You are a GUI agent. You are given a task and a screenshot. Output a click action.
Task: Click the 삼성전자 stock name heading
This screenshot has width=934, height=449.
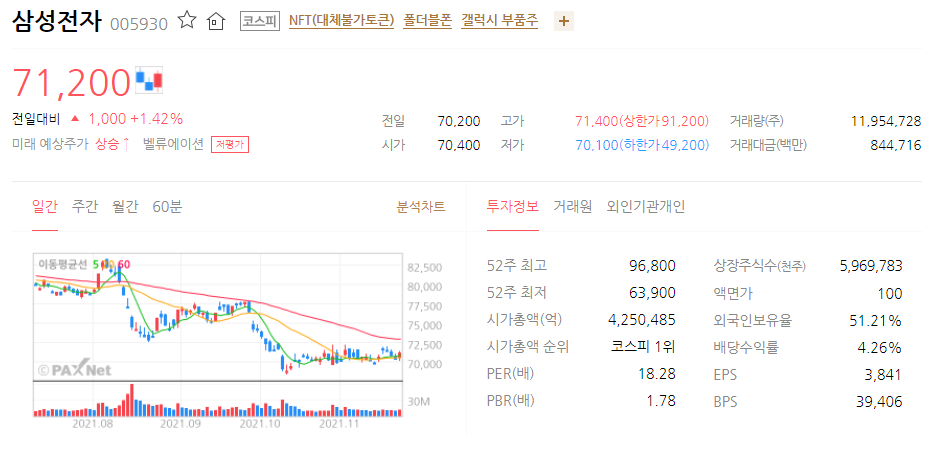(57, 21)
